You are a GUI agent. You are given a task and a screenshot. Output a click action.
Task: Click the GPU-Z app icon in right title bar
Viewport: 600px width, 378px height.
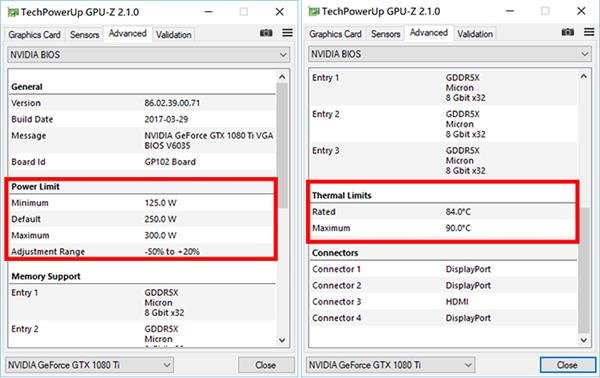click(314, 11)
